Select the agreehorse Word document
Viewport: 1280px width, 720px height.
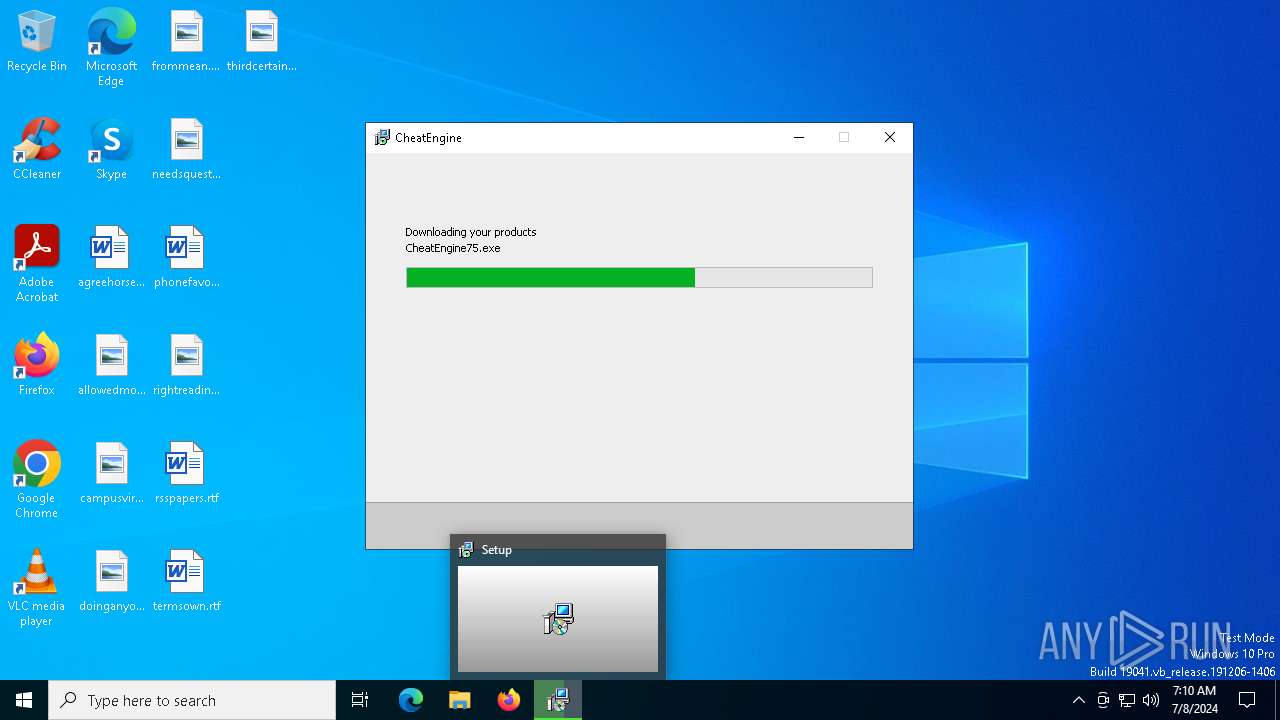111,257
